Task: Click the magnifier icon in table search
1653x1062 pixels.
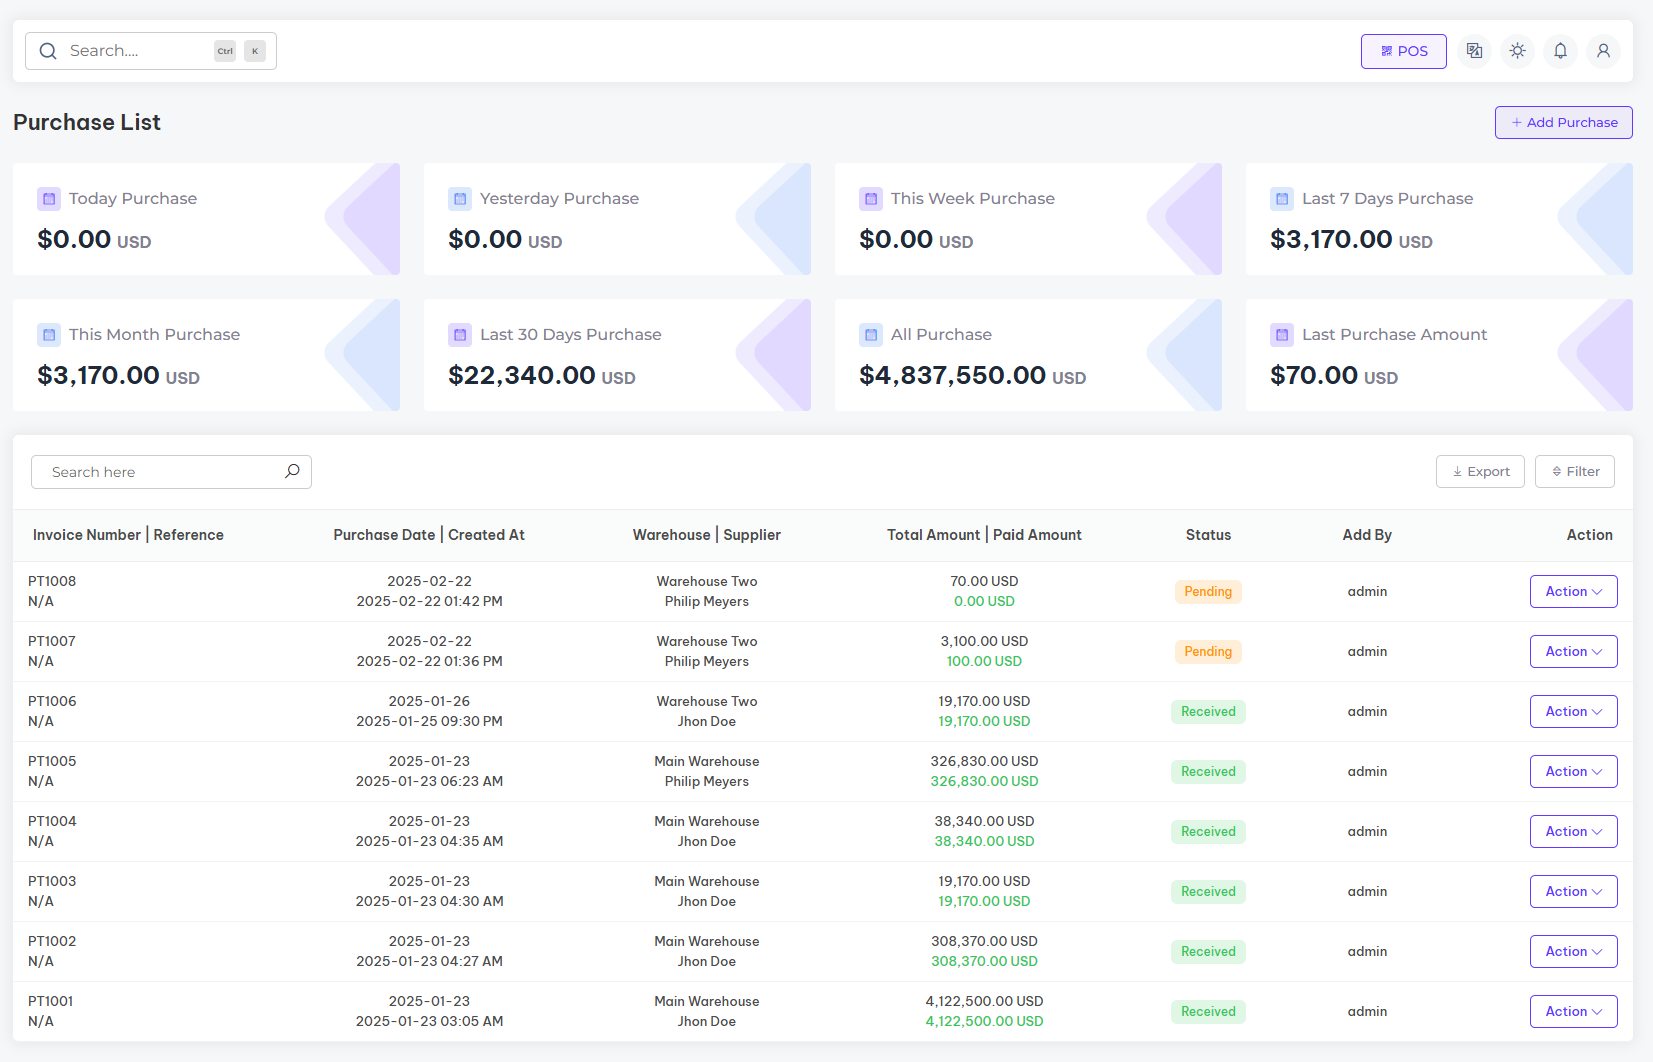Action: [292, 471]
